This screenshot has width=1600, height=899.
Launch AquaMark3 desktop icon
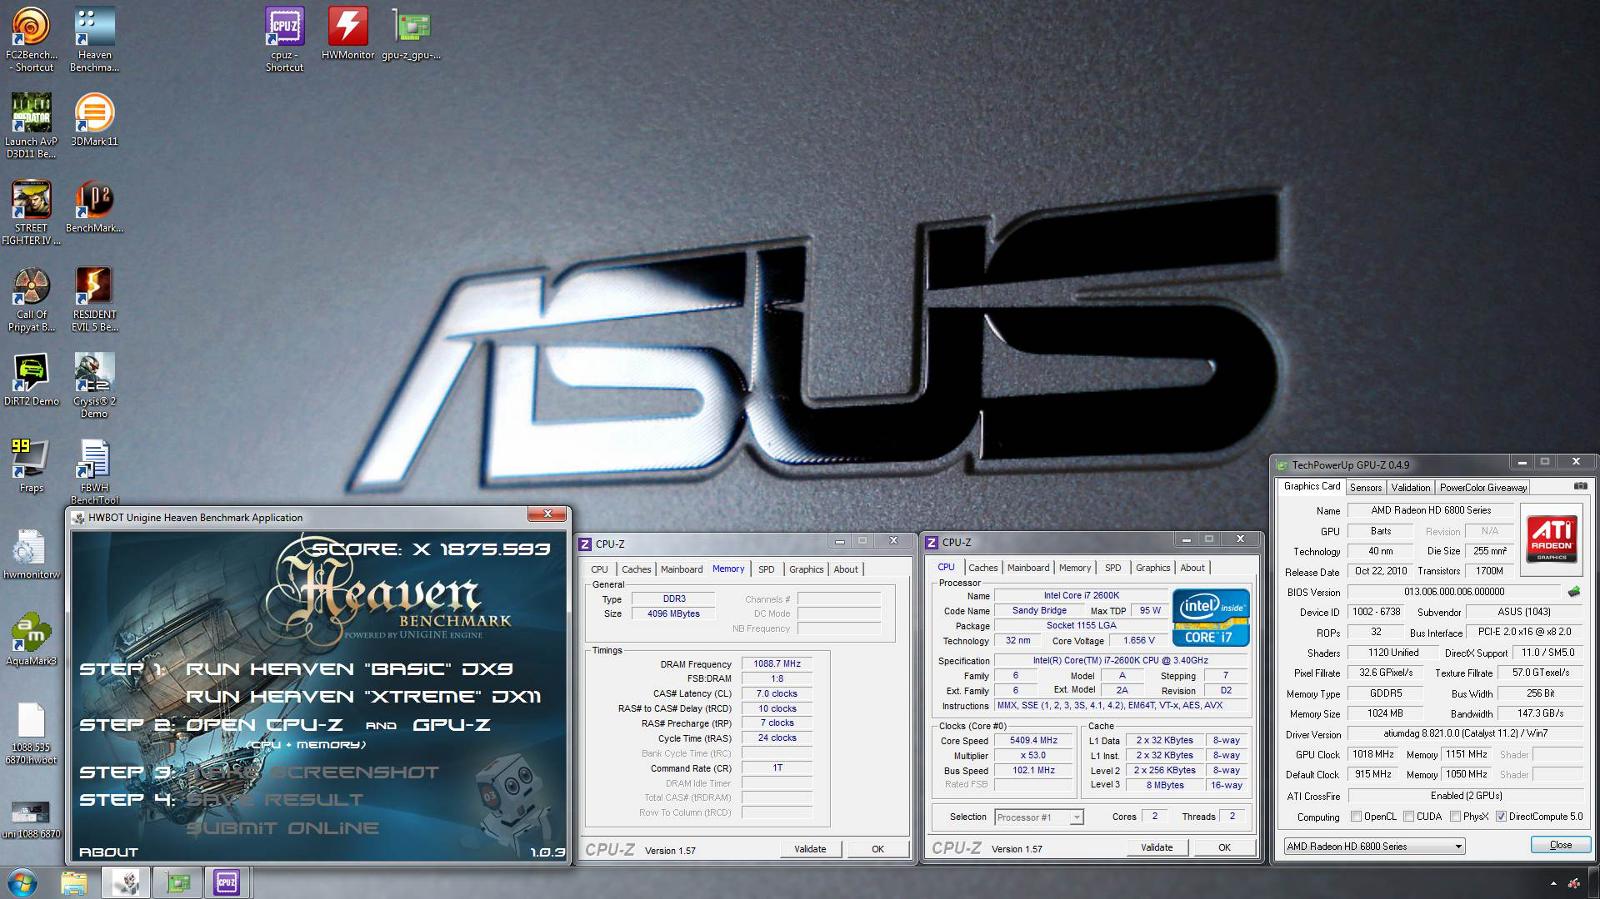point(31,640)
